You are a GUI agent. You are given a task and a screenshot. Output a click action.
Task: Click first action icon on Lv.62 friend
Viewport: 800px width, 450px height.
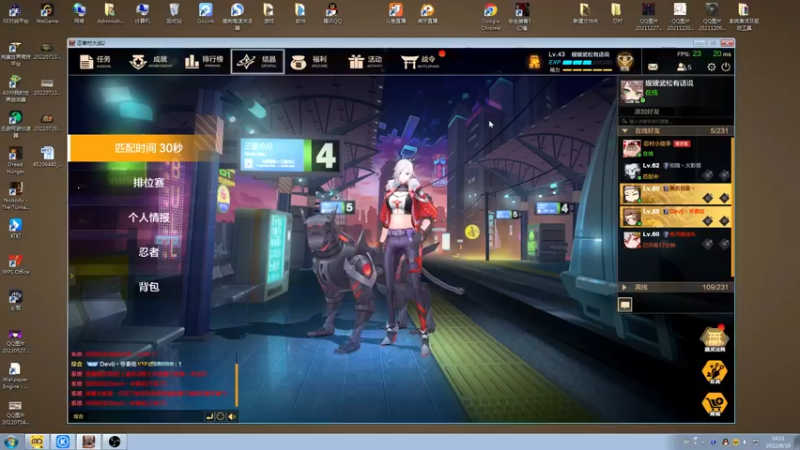[x=708, y=176]
